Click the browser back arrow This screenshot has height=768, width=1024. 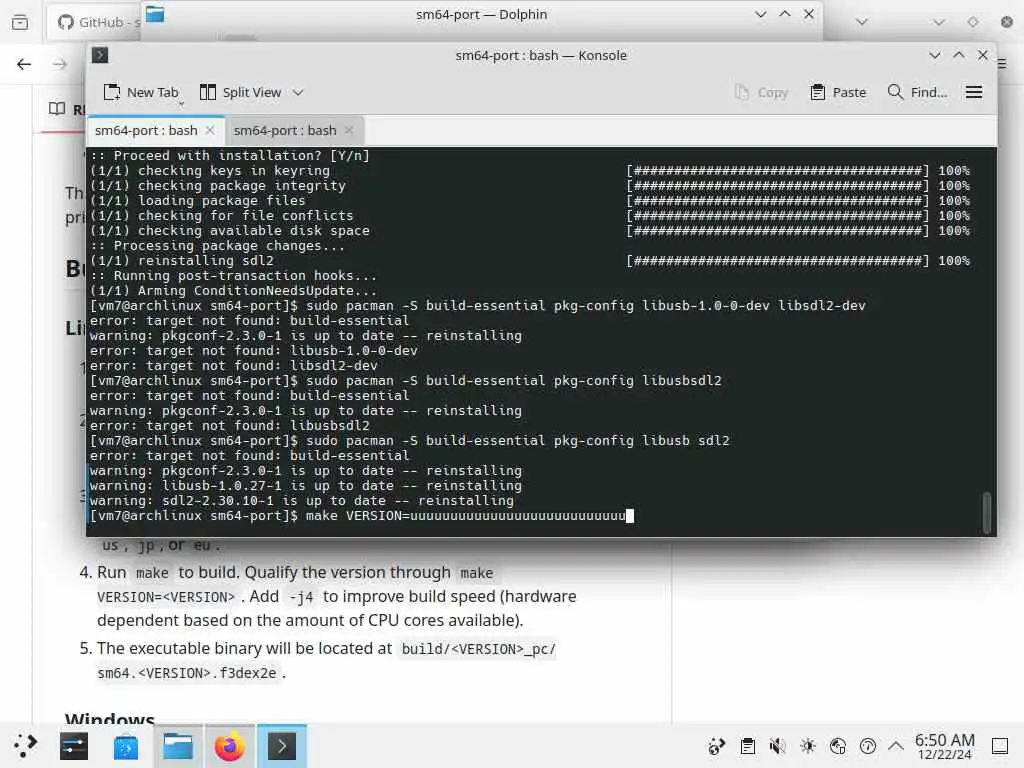point(24,64)
